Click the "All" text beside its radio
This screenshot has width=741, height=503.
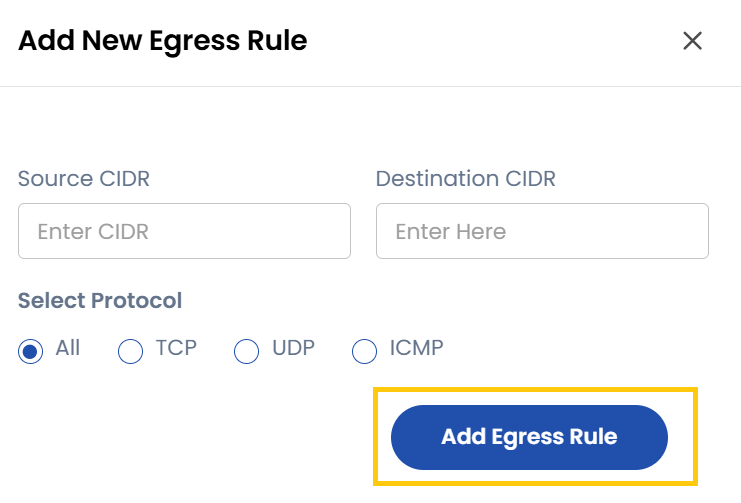(68, 348)
